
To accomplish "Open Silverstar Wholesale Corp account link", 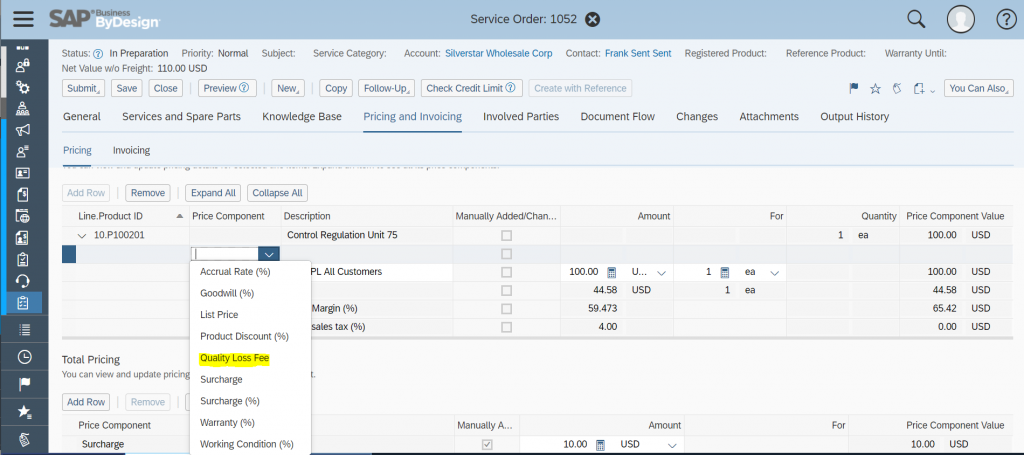I will (498, 54).
